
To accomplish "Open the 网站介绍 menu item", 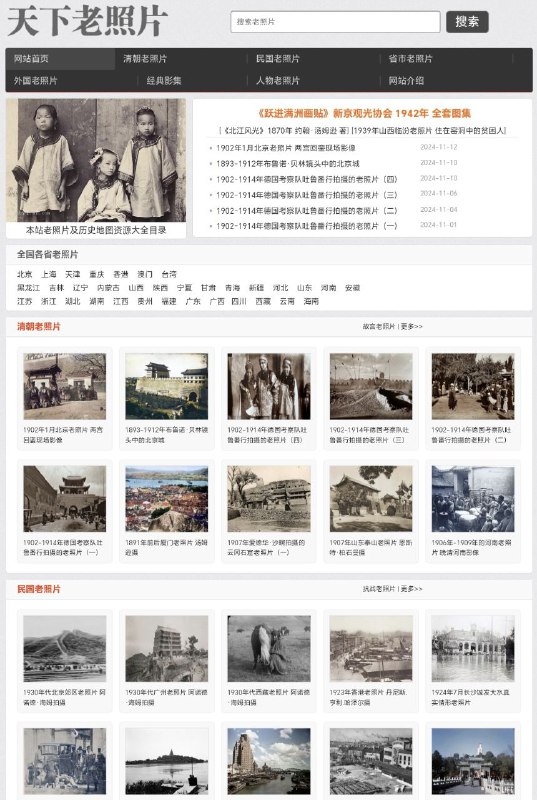I will click(406, 81).
